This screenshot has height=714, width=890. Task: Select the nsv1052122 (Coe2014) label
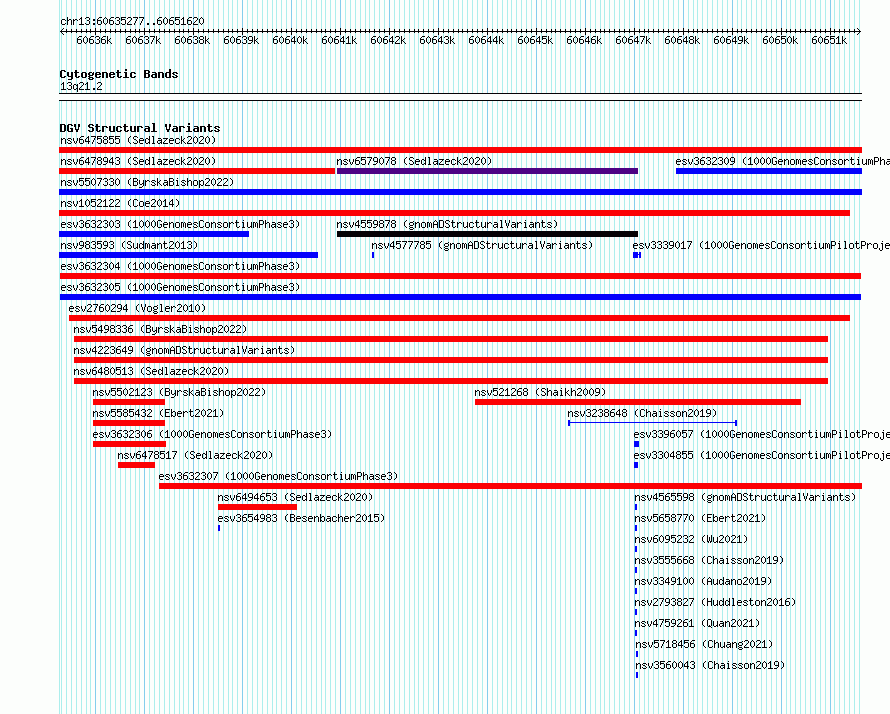tap(120, 203)
